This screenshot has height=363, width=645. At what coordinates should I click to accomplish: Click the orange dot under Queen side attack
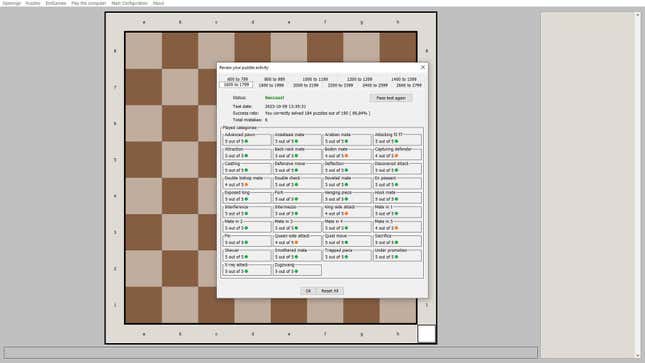[x=296, y=242]
